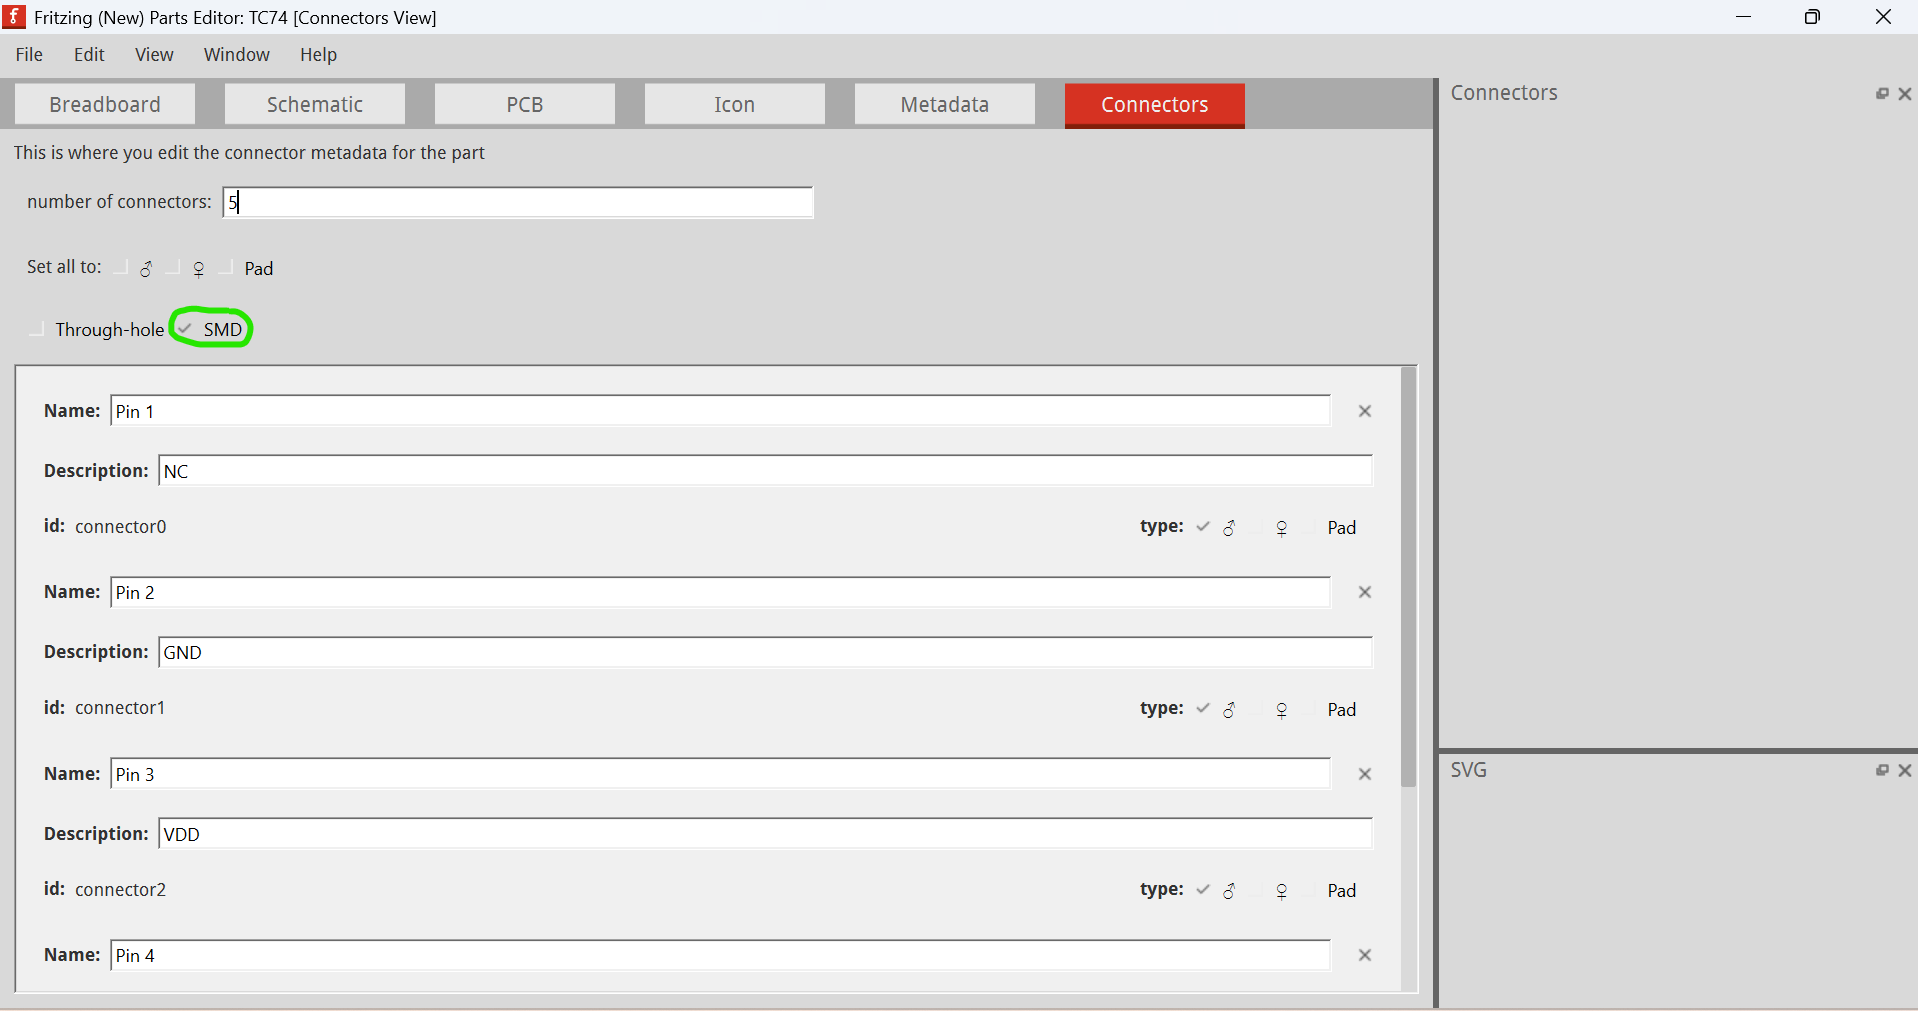Switch to the Breadboard view tab
This screenshot has height=1011, width=1918.
pyautogui.click(x=105, y=104)
